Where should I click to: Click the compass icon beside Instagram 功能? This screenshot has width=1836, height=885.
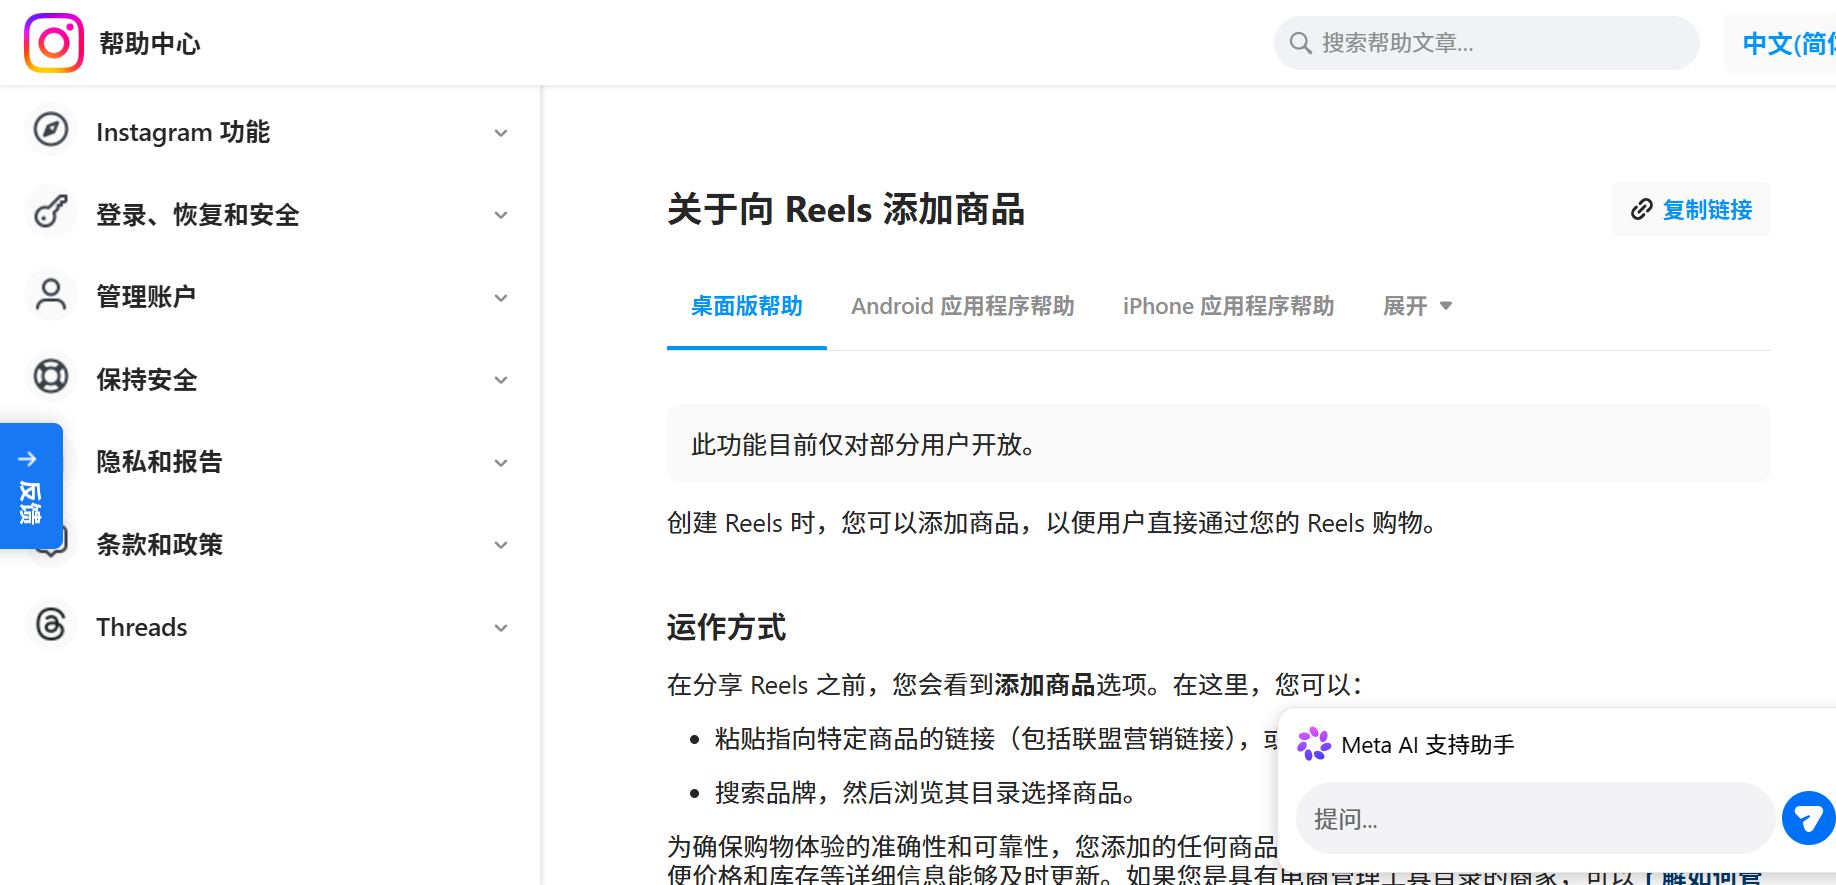pos(51,130)
